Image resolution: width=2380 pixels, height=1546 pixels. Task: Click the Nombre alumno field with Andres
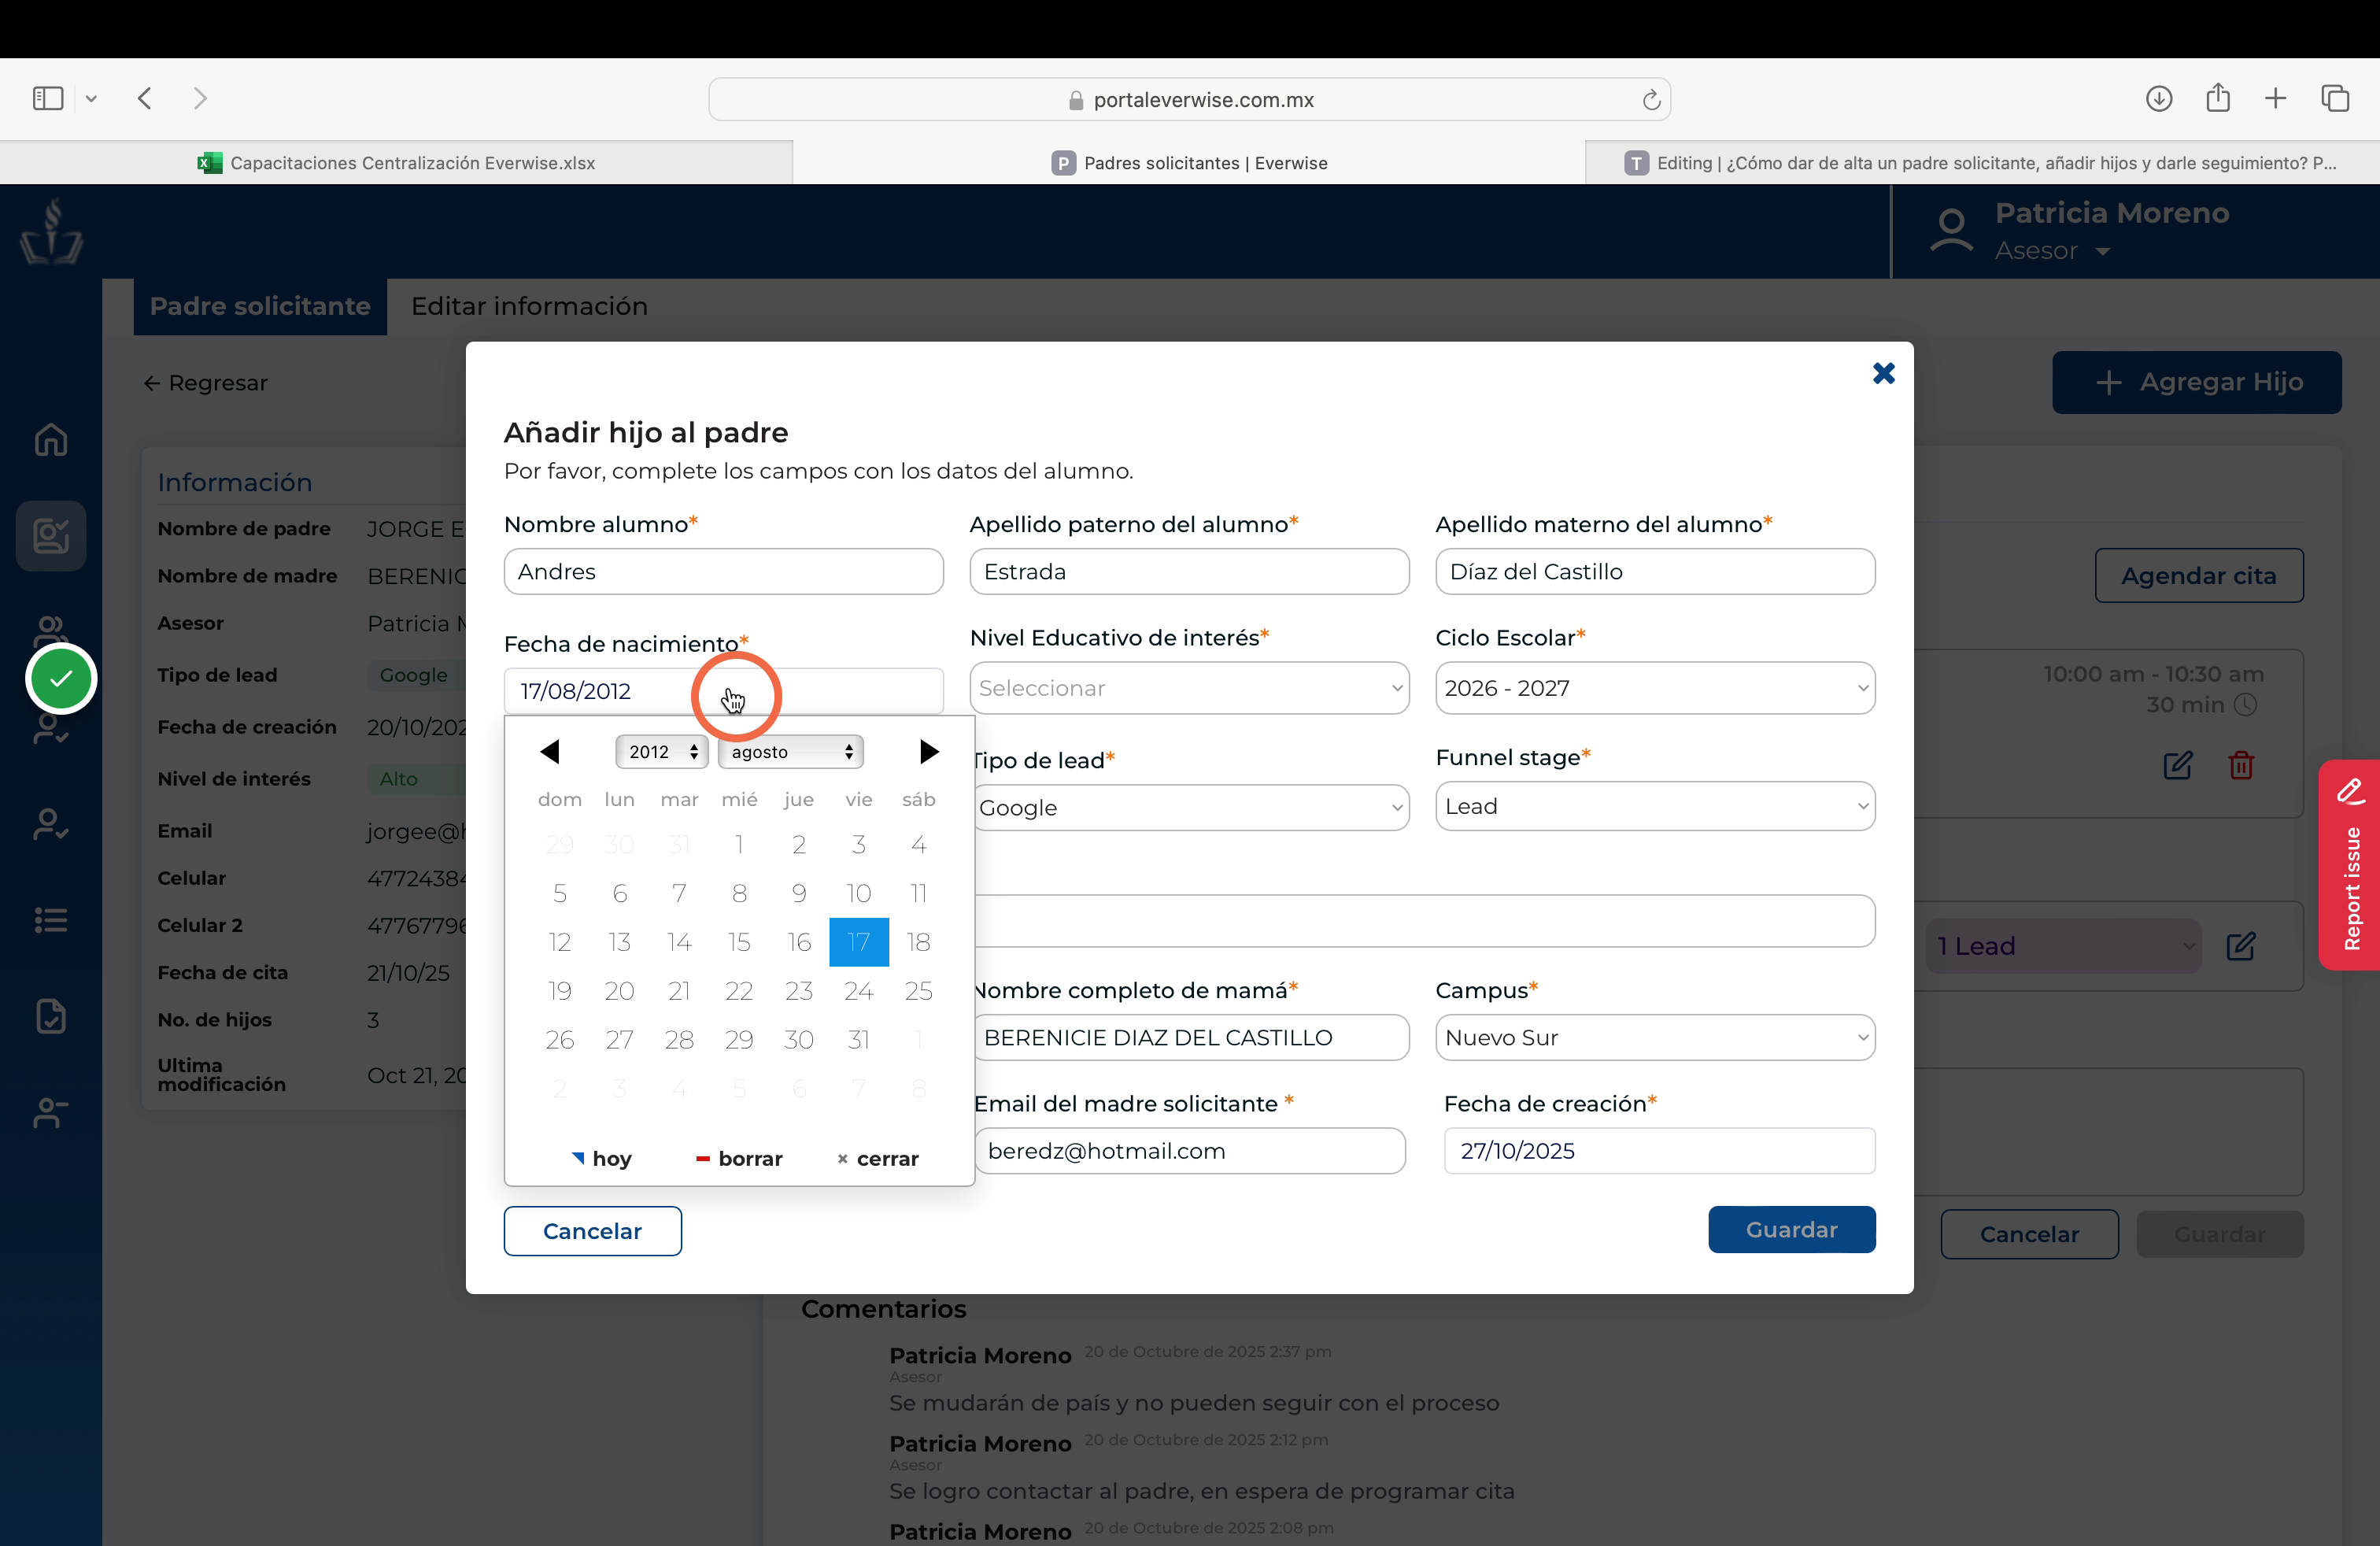click(723, 571)
